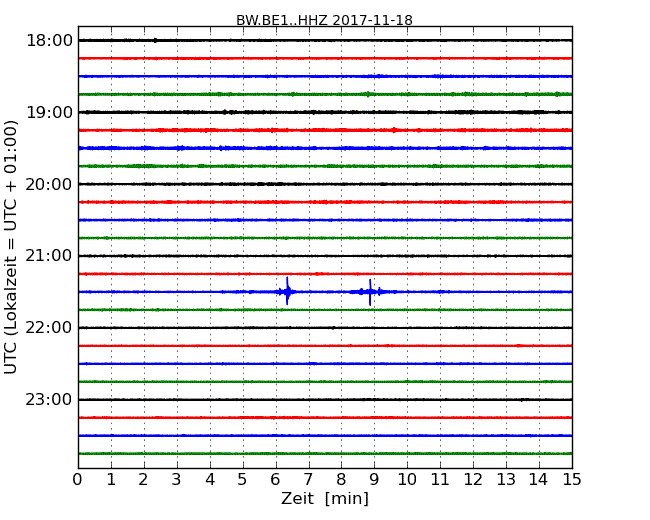Image resolution: width=650 pixels, height=520 pixels.
Task: Click the x-axis tick label 4
Action: tap(210, 480)
